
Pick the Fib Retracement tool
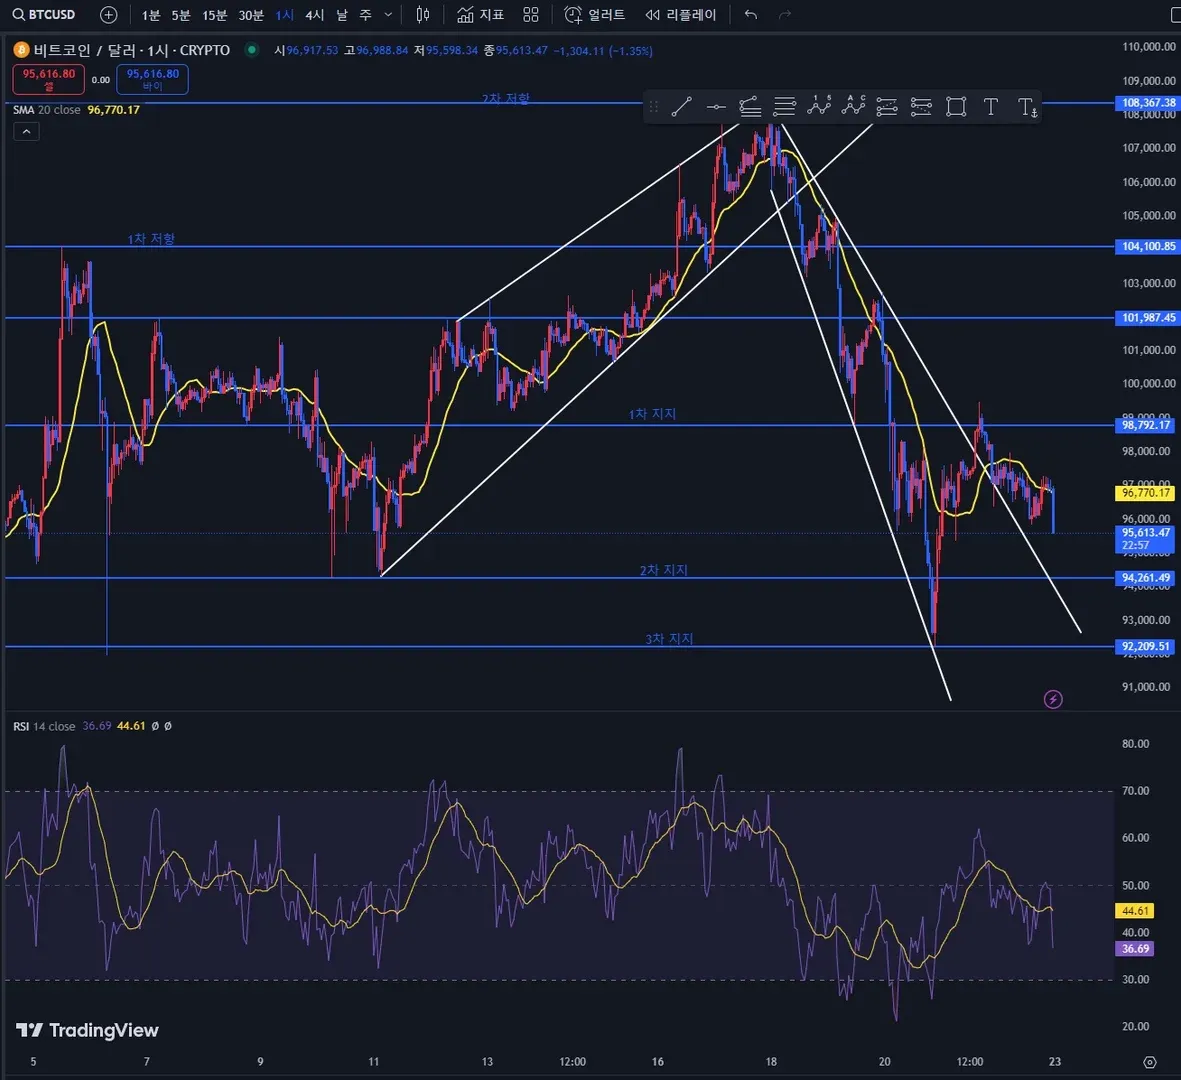point(785,107)
